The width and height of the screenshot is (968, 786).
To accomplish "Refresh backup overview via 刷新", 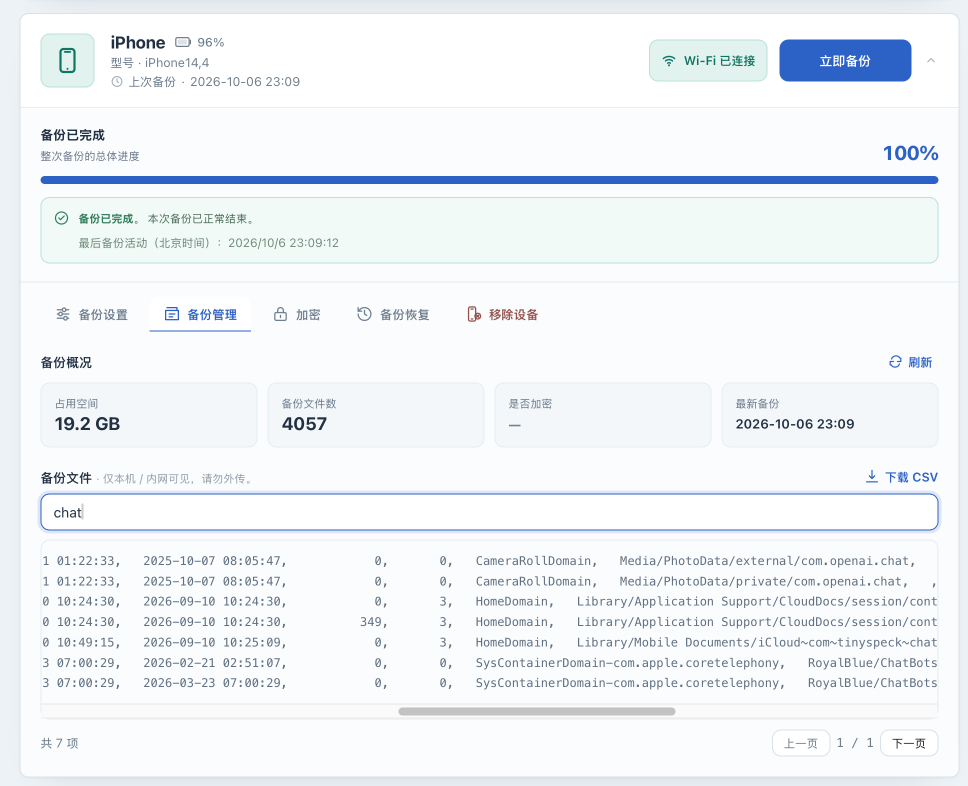I will [x=911, y=362].
